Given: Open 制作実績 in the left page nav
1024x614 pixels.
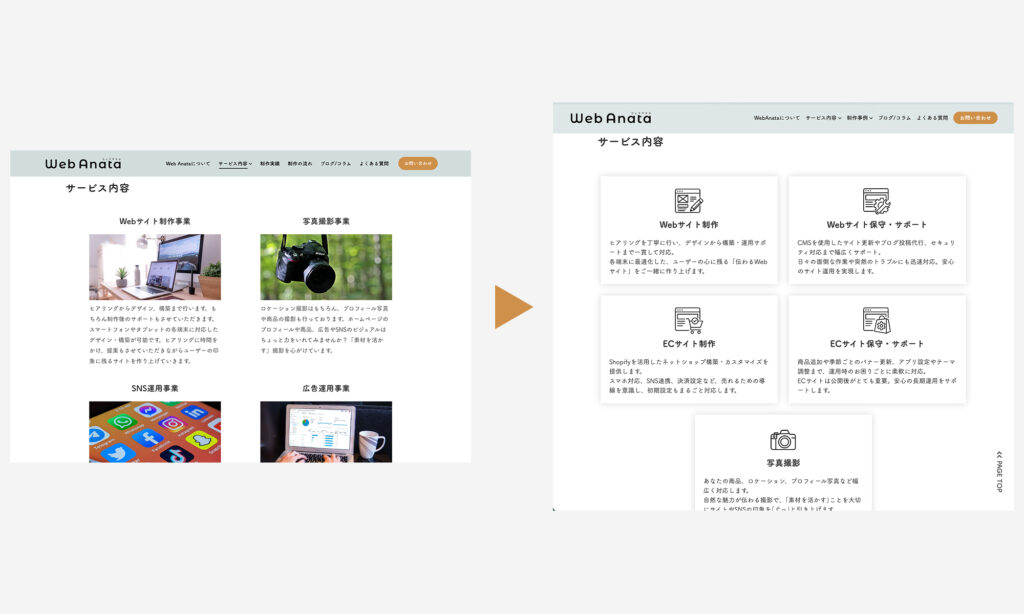Looking at the screenshot, I should tap(270, 164).
